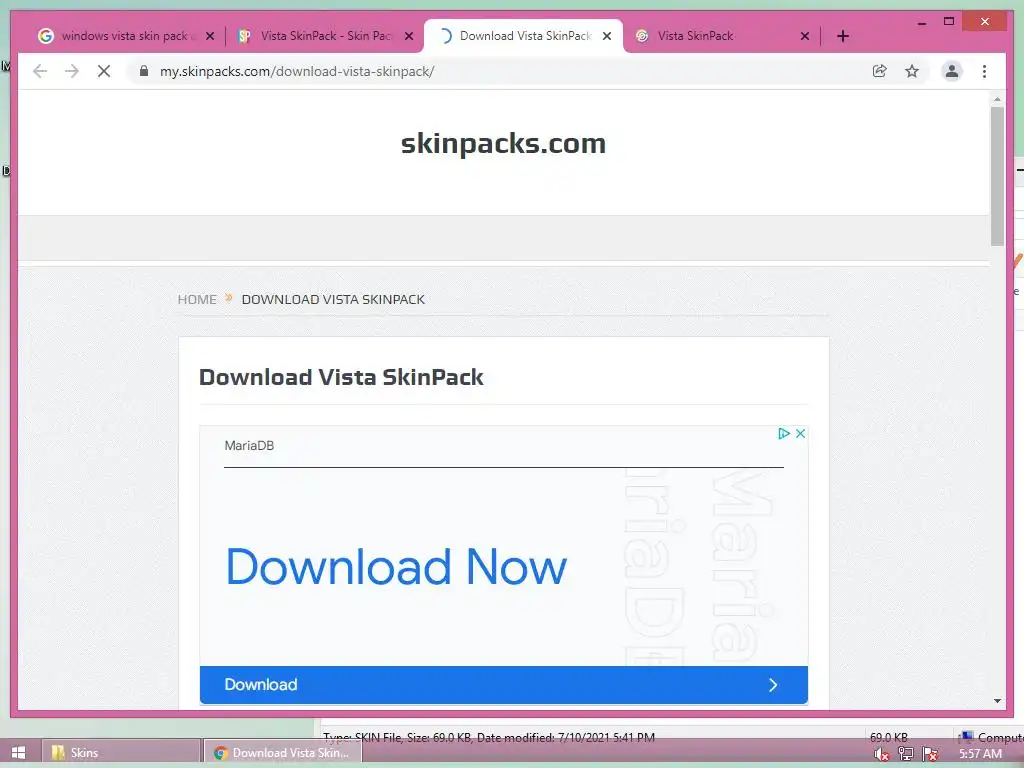1024x768 pixels.
Task: Stop loading the page with X button
Action: click(x=104, y=71)
